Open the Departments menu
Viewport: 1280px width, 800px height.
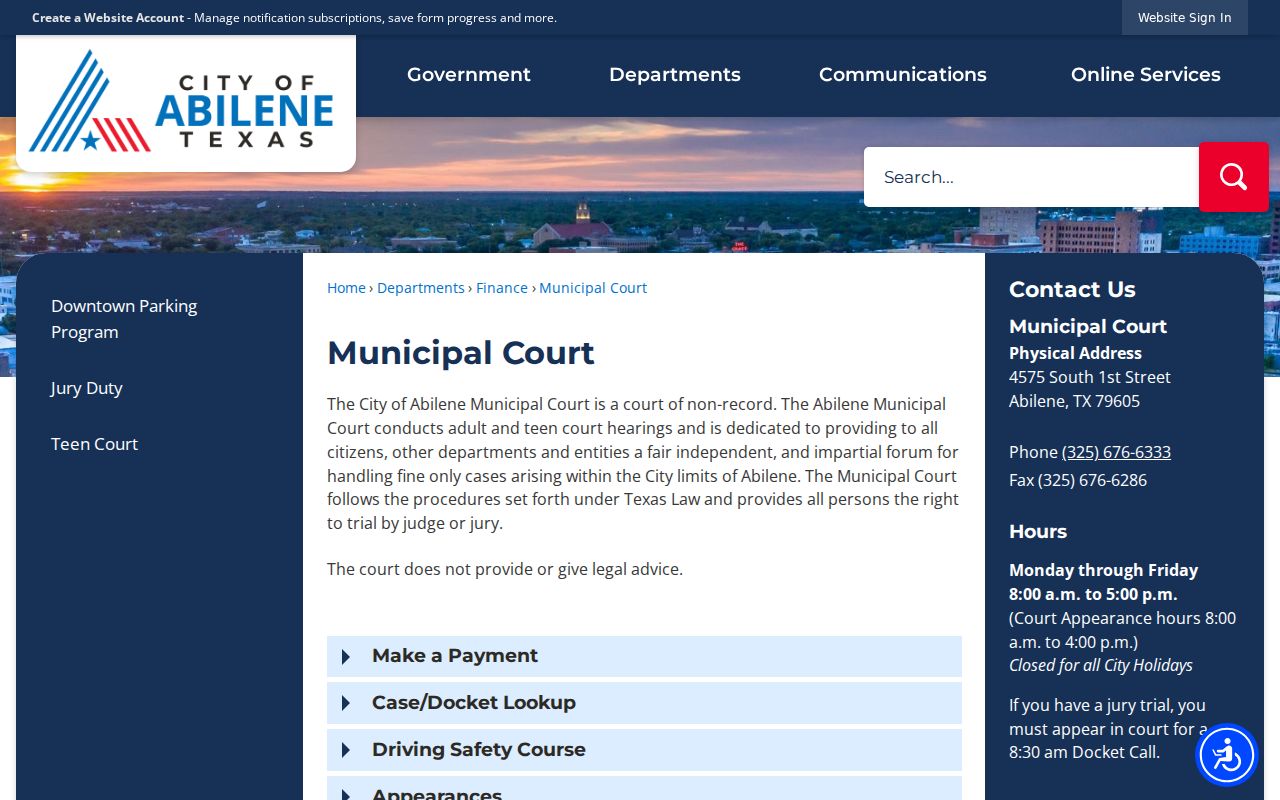(675, 75)
